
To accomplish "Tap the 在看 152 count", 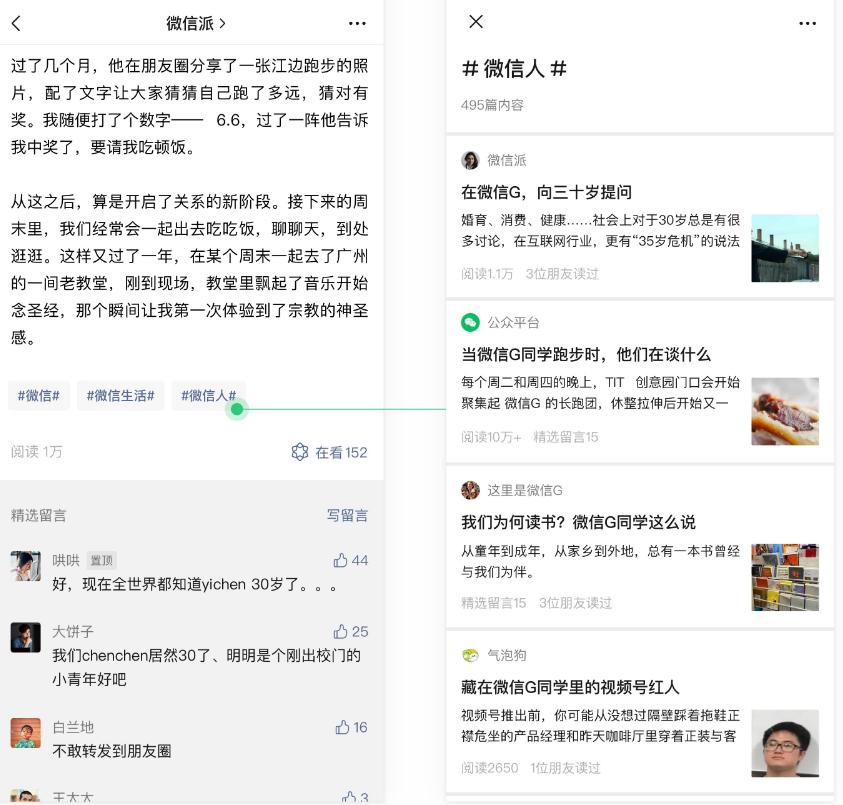I will [x=341, y=452].
